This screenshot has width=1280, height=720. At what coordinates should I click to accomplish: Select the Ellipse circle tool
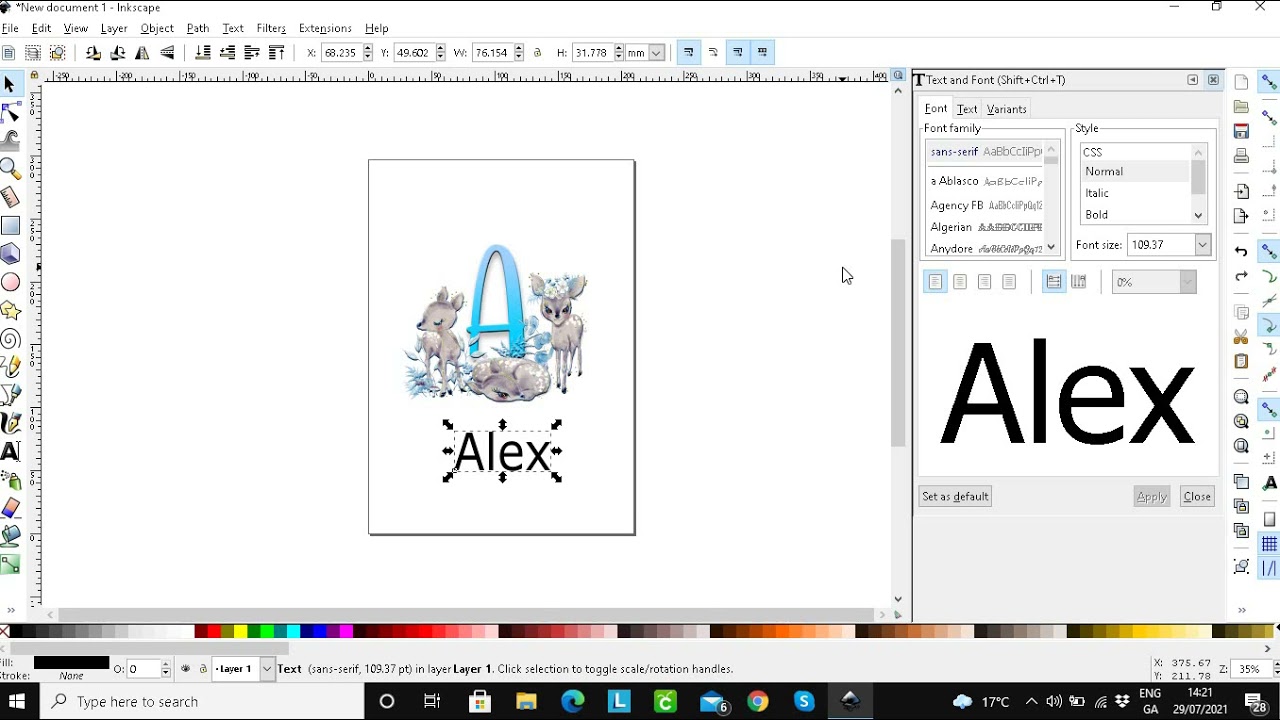point(10,283)
